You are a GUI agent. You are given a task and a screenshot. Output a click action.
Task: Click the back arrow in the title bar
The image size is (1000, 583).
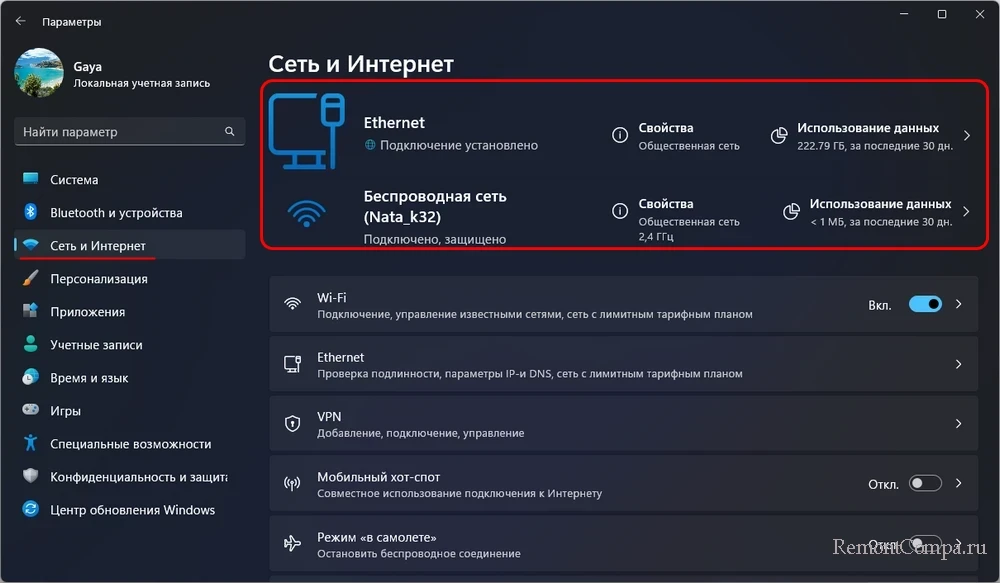coord(20,21)
